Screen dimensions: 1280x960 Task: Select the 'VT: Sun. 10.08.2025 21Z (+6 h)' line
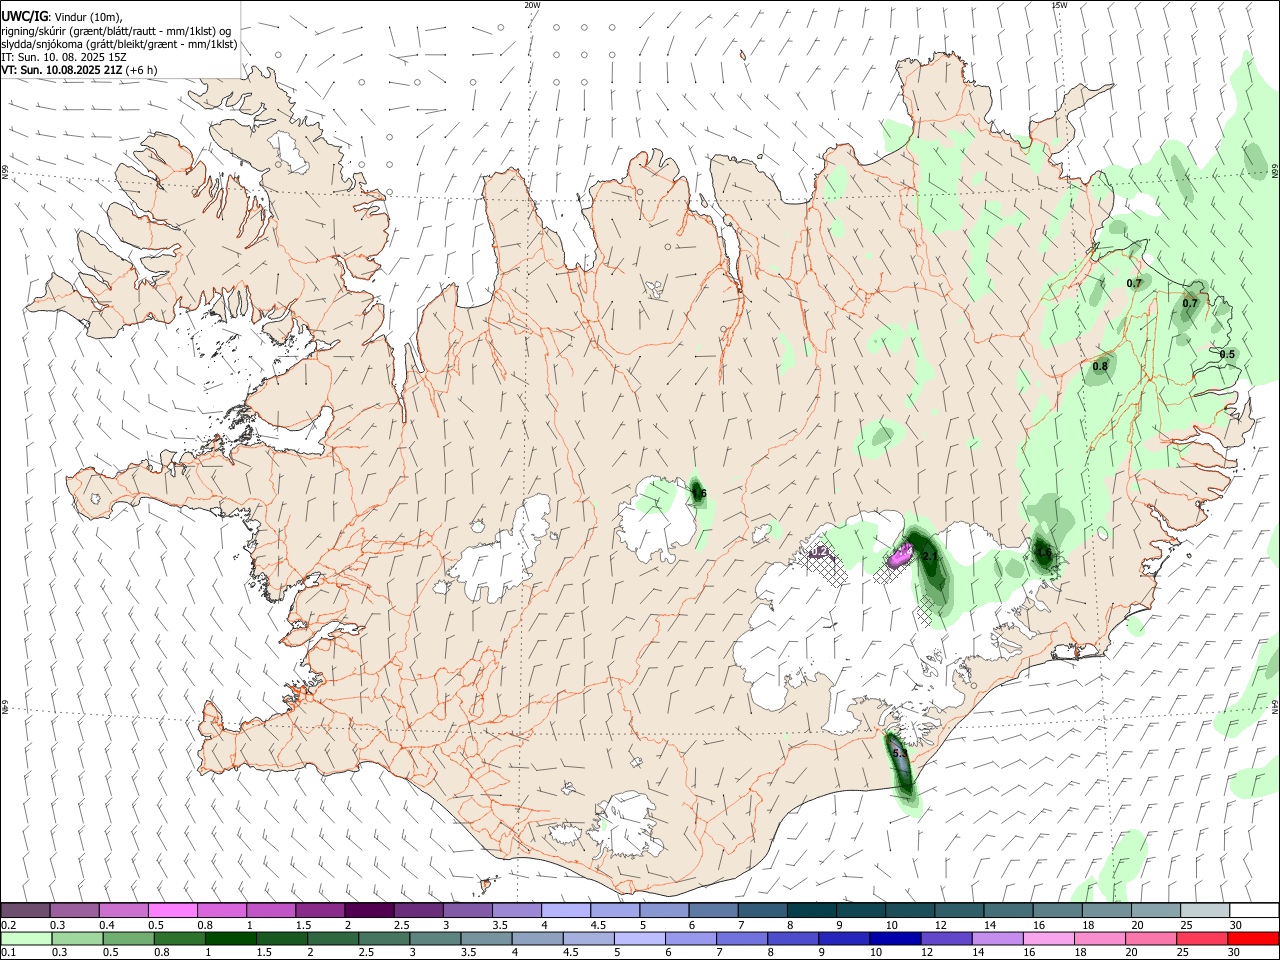click(79, 70)
